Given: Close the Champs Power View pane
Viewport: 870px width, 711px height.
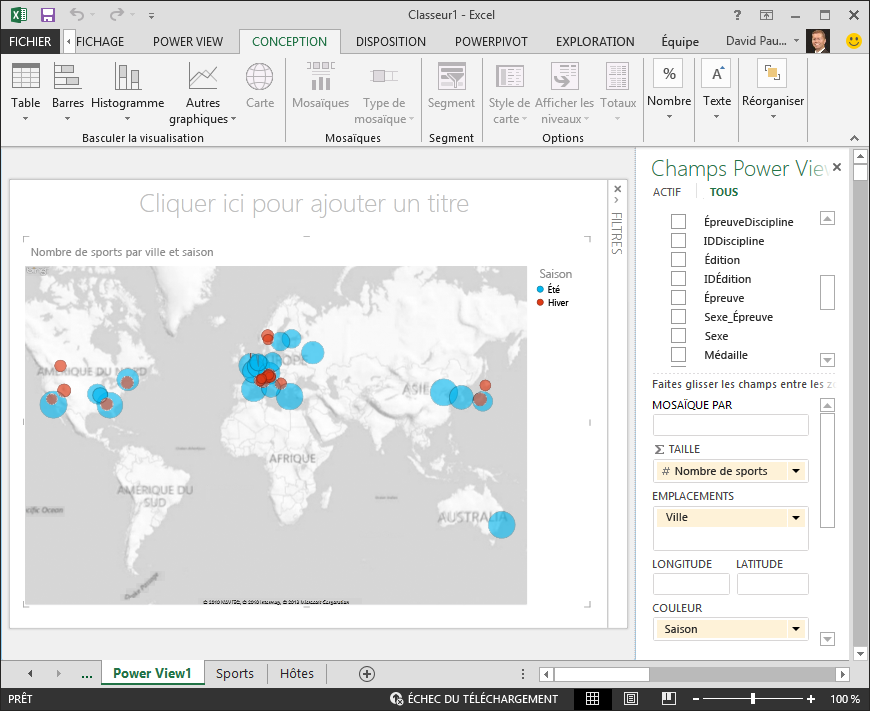Looking at the screenshot, I should tap(837, 167).
